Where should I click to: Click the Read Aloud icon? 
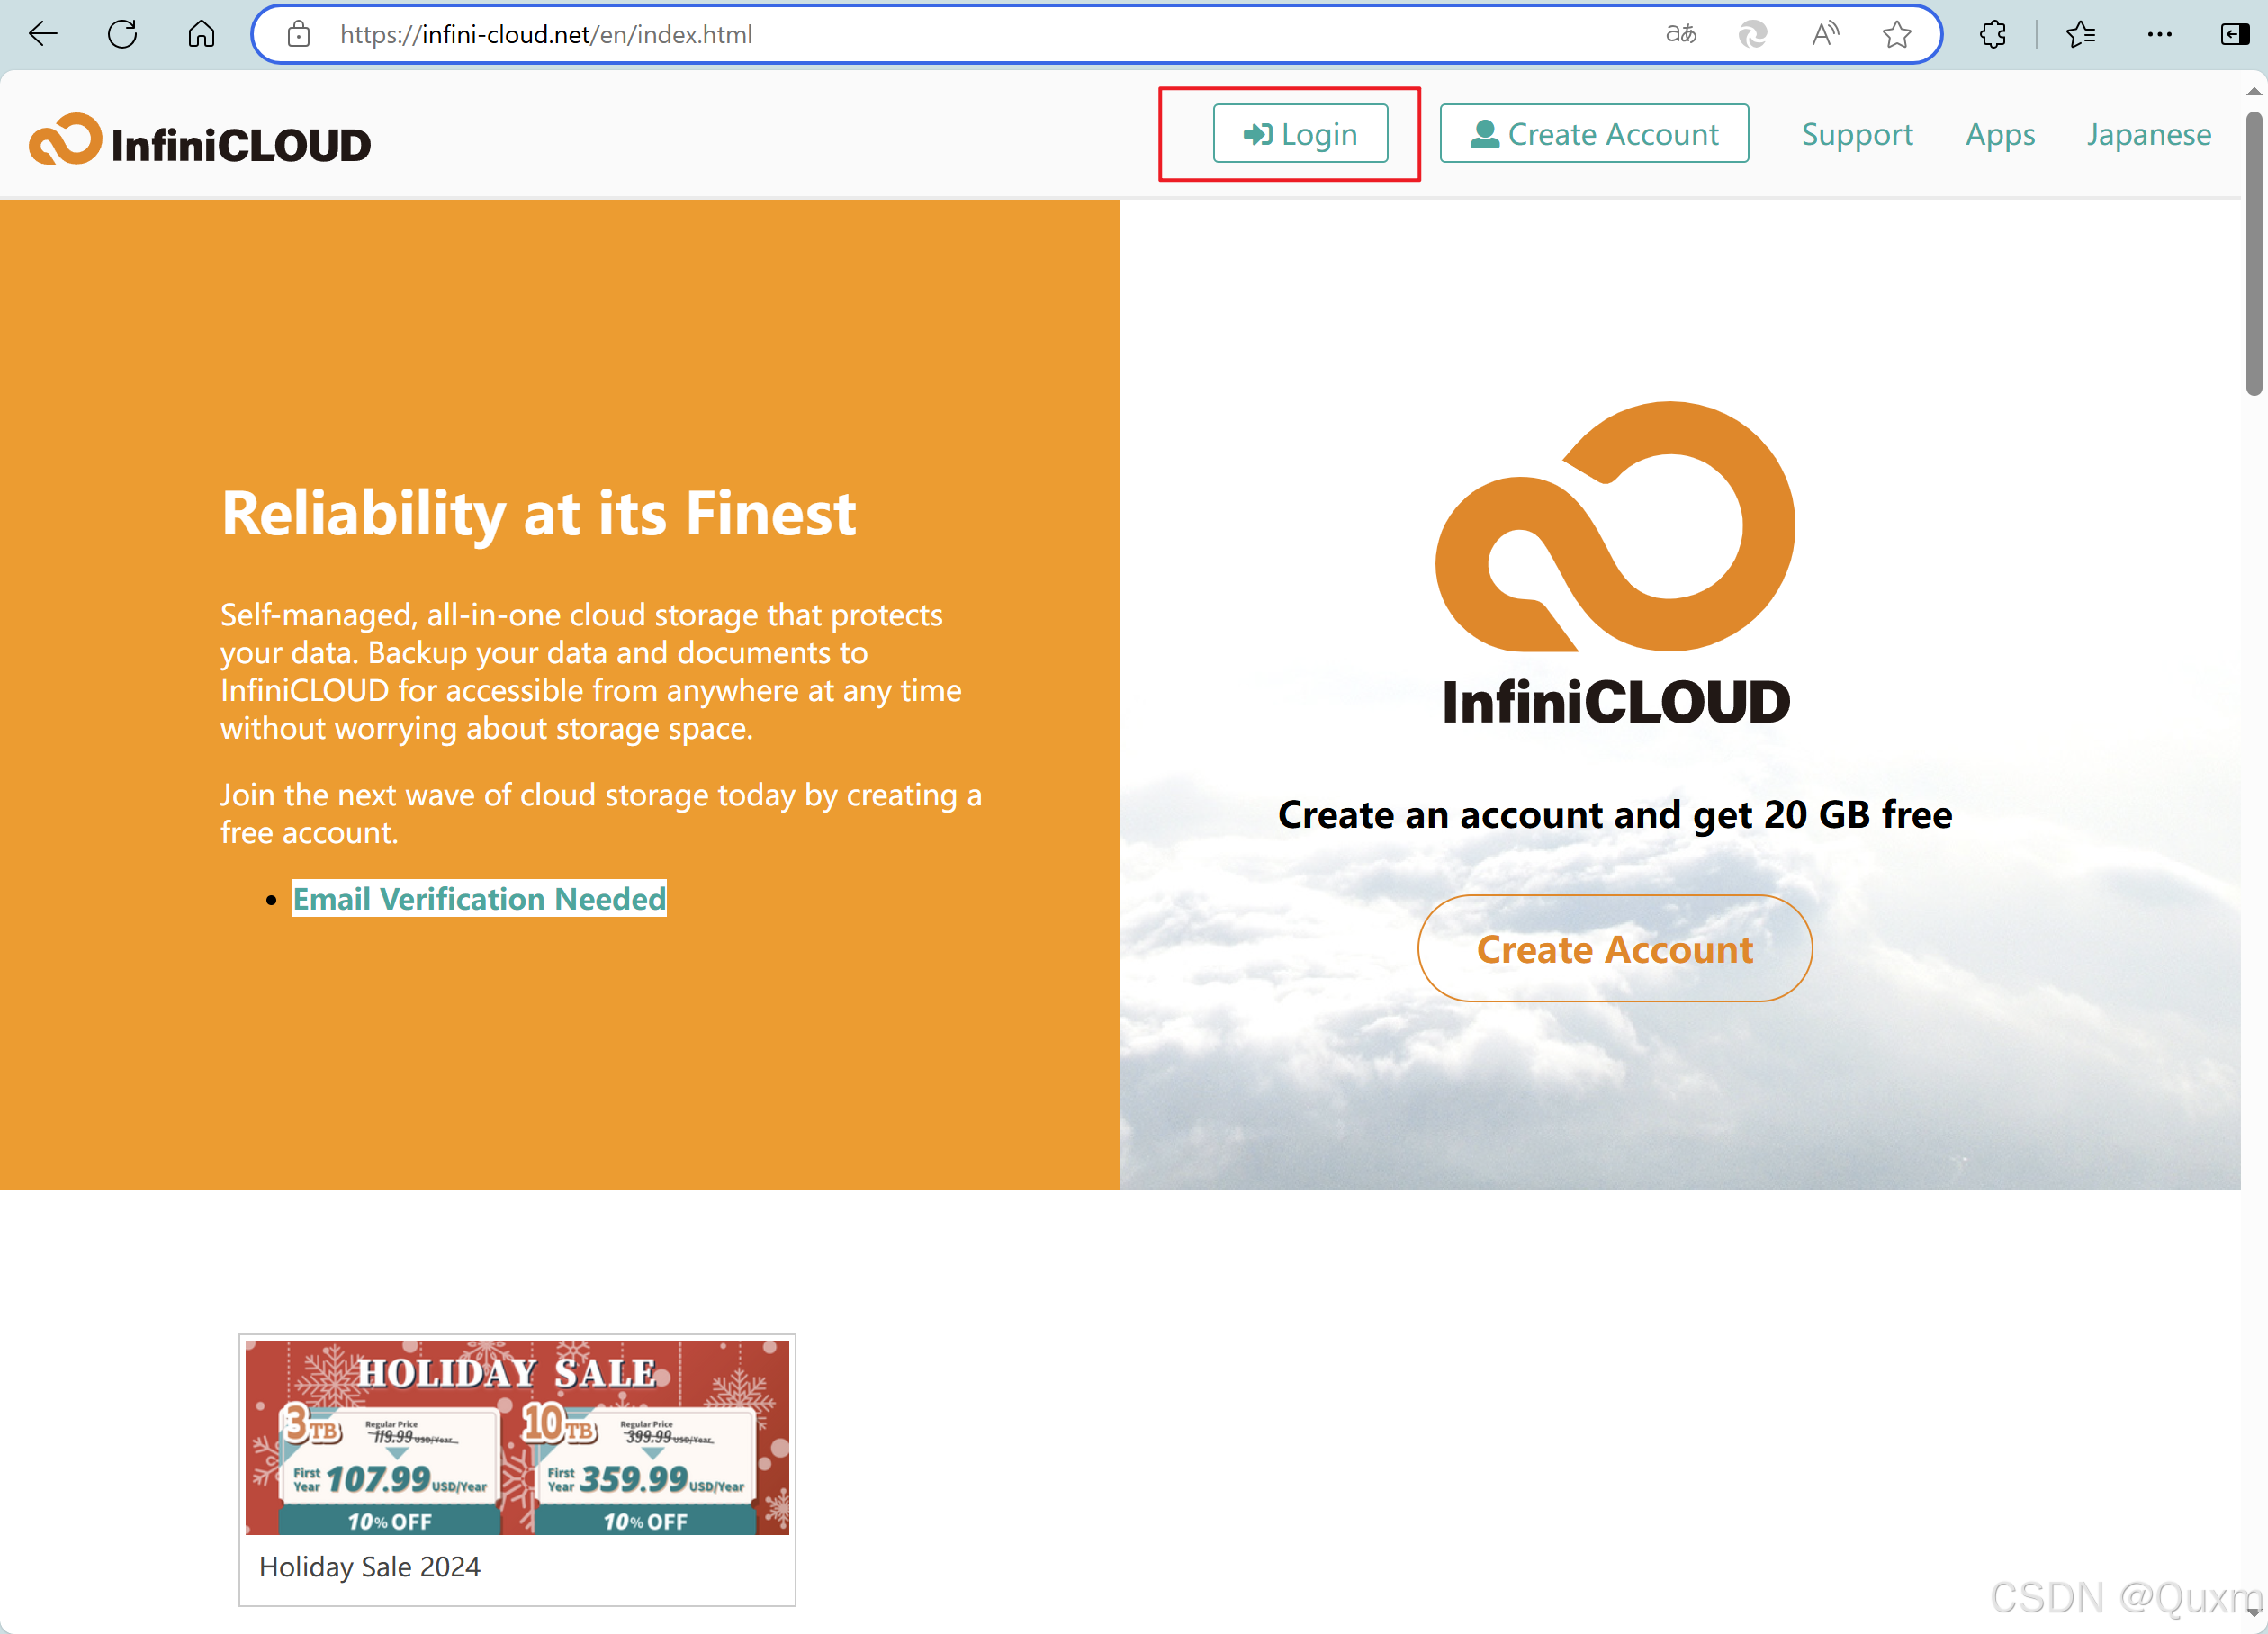(x=1825, y=34)
